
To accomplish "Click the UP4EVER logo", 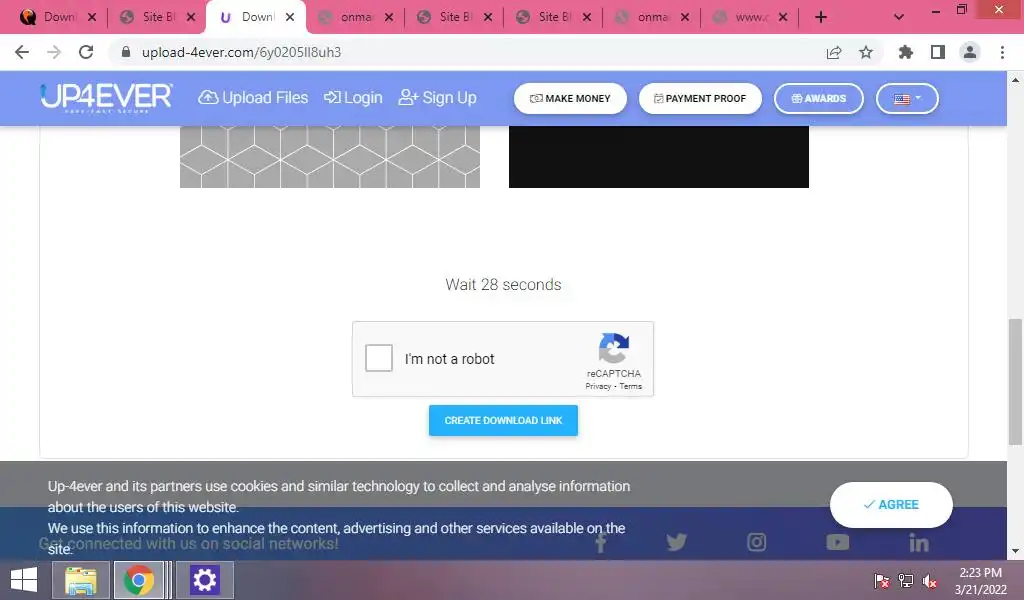I will pos(106,98).
